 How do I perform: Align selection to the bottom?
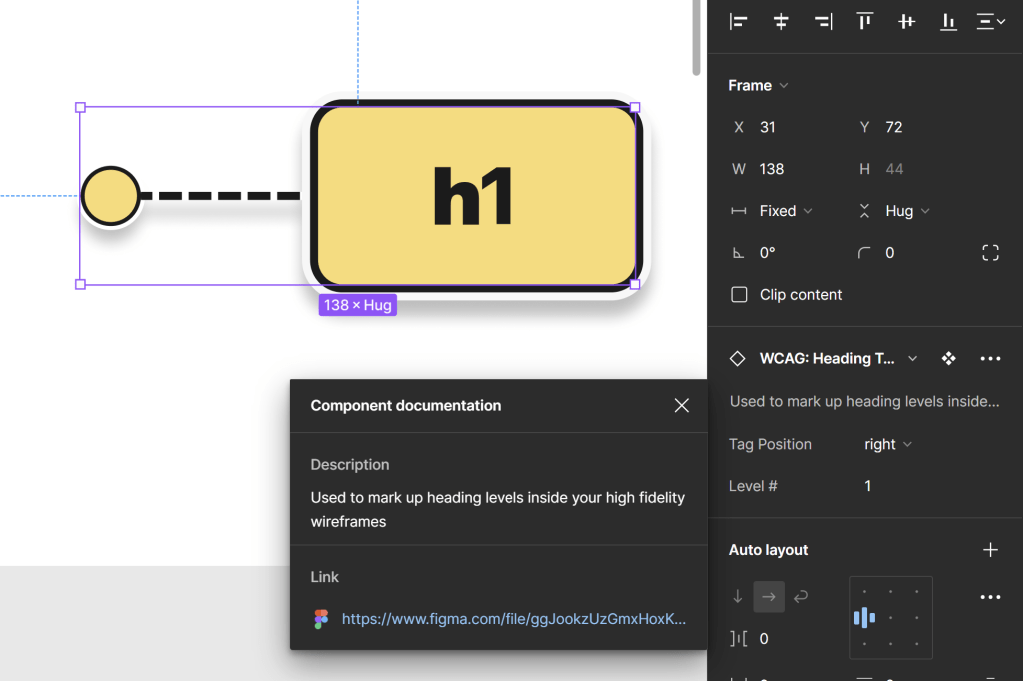[948, 21]
